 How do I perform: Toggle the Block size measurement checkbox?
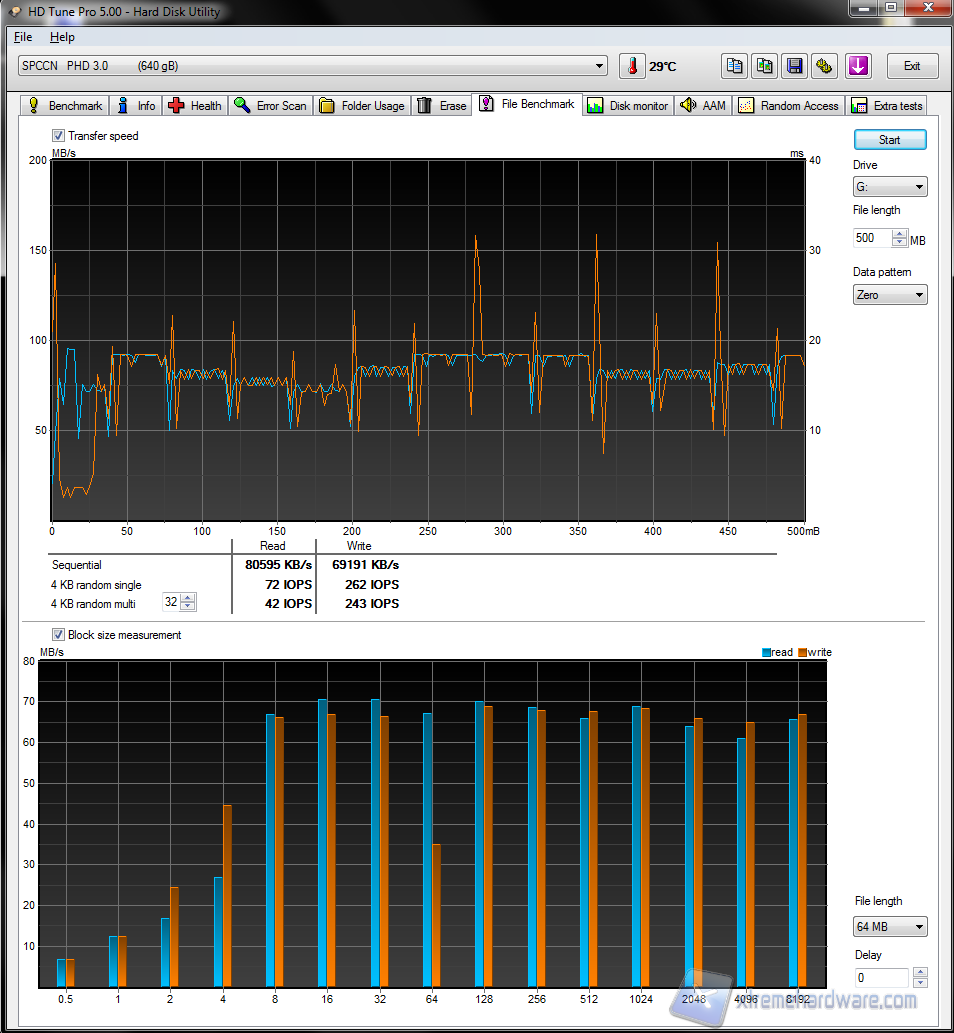59,635
